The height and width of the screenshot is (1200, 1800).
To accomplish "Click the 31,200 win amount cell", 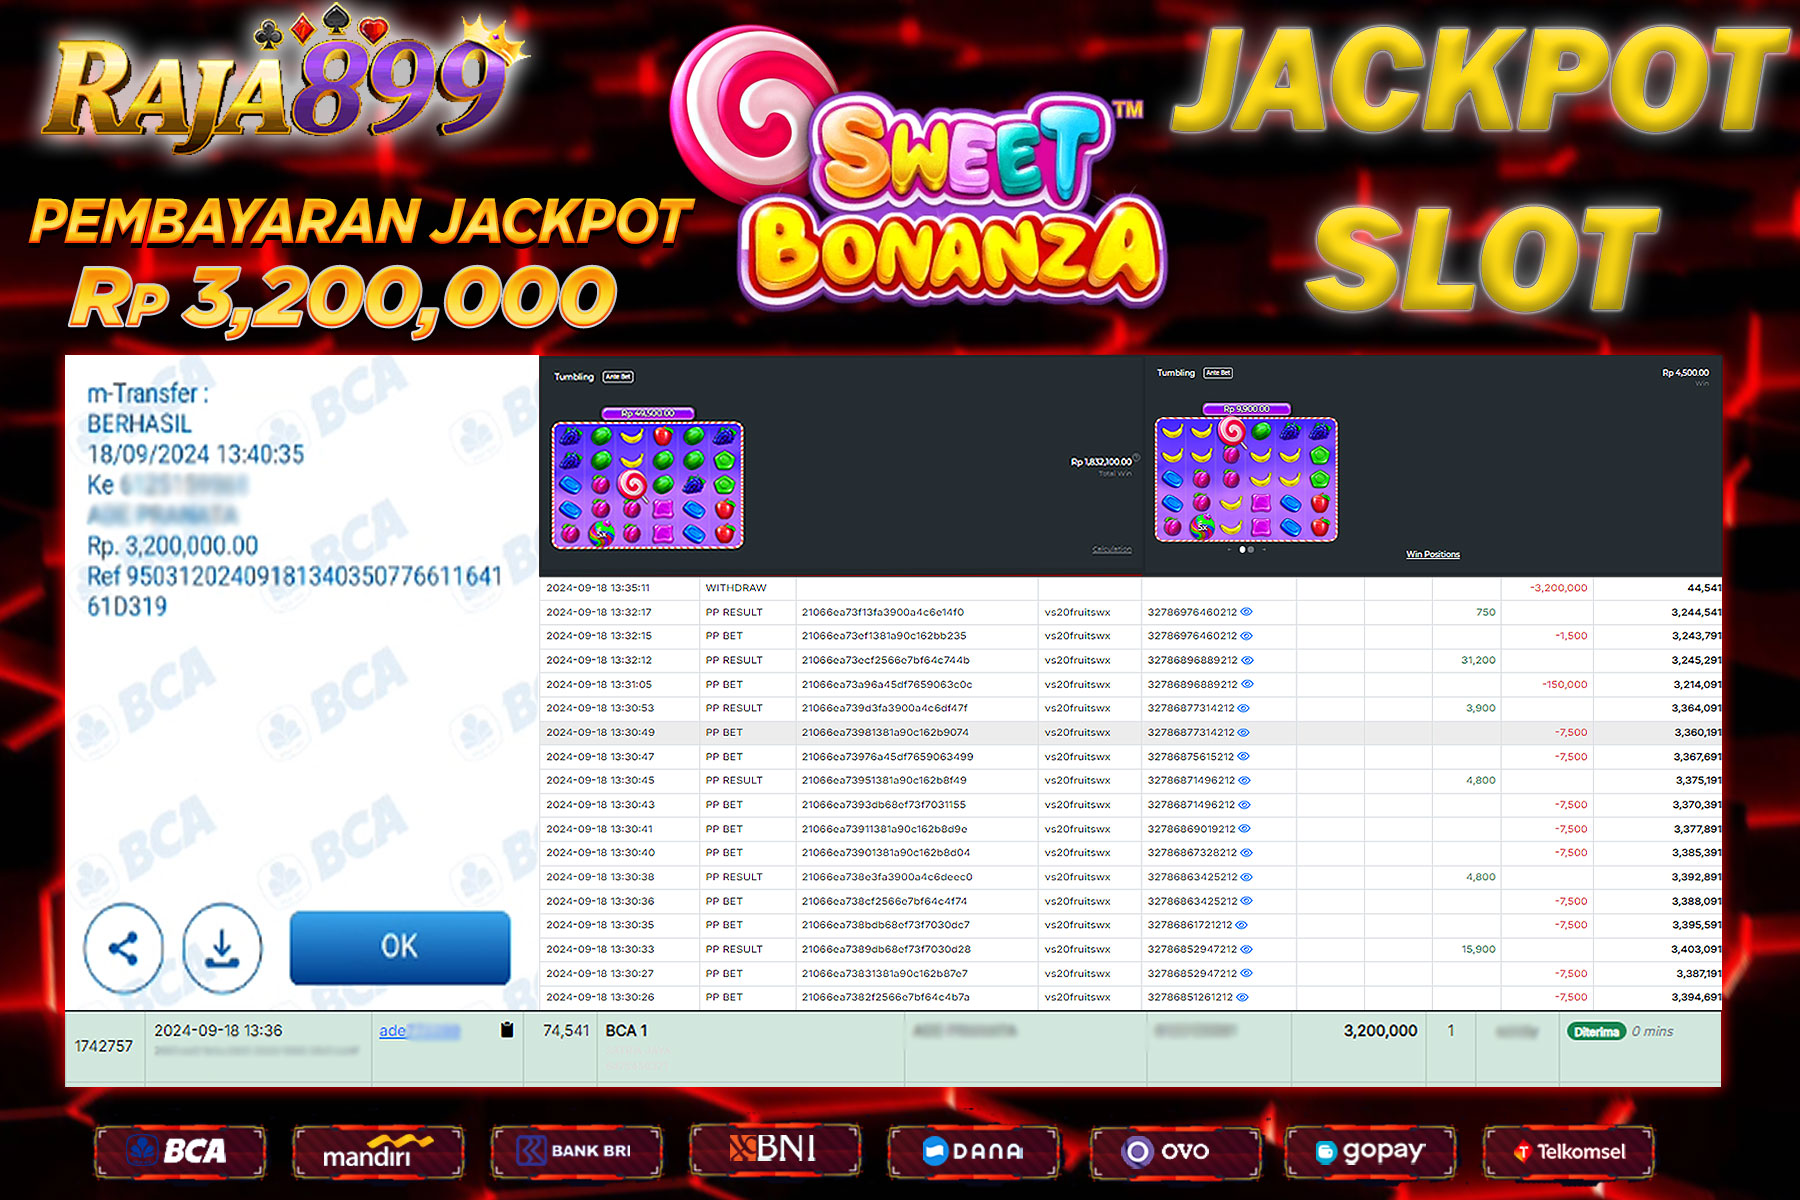I will pos(1478,660).
